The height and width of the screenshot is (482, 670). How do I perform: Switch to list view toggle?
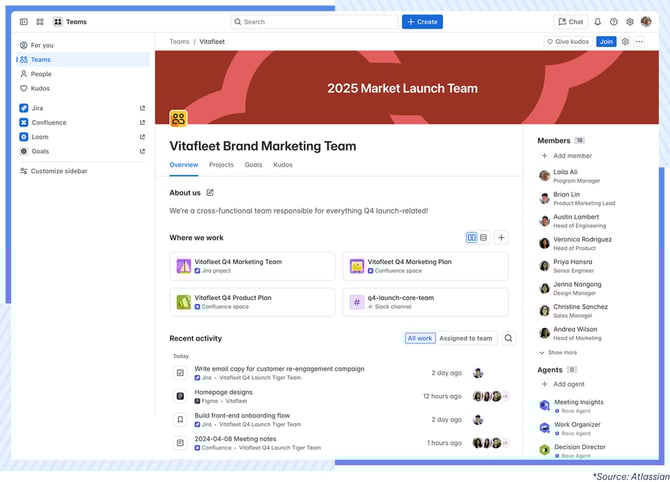coord(483,238)
